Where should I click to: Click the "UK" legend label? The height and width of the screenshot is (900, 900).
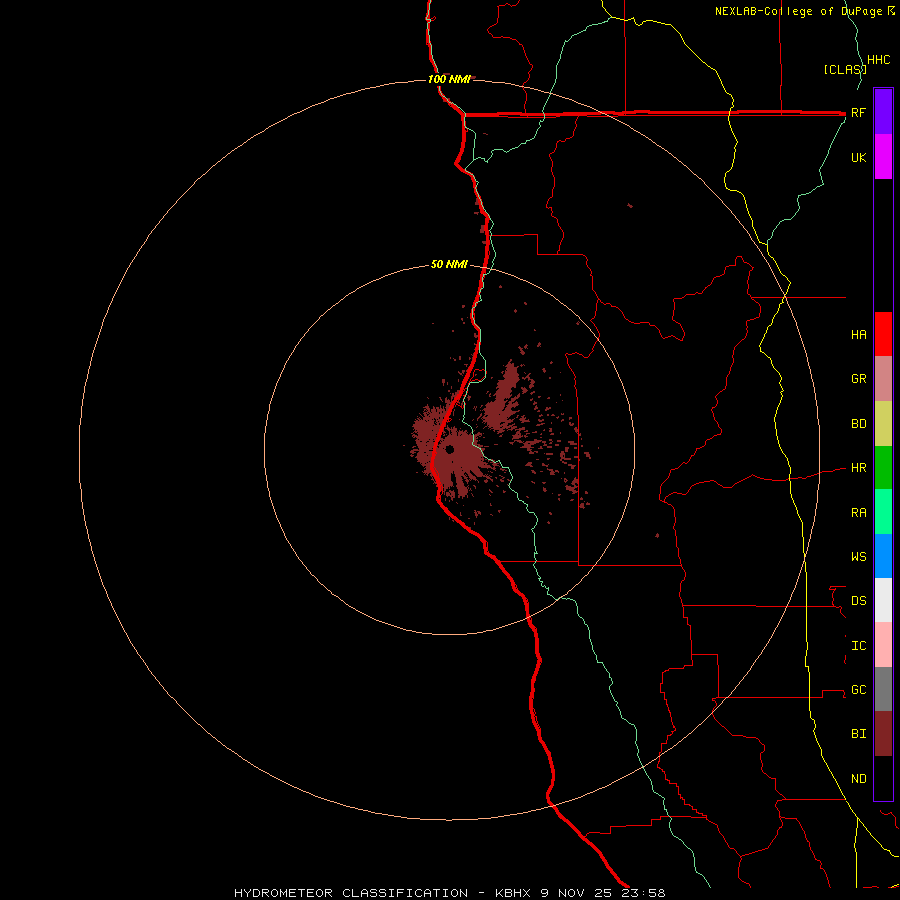[858, 157]
